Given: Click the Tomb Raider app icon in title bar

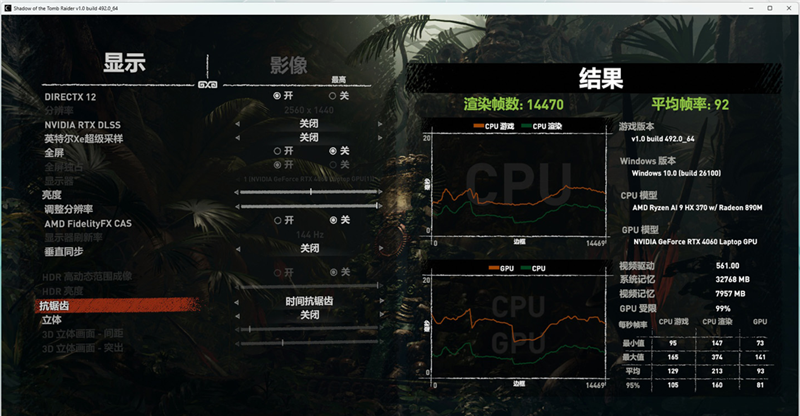Looking at the screenshot, I should (9, 8).
